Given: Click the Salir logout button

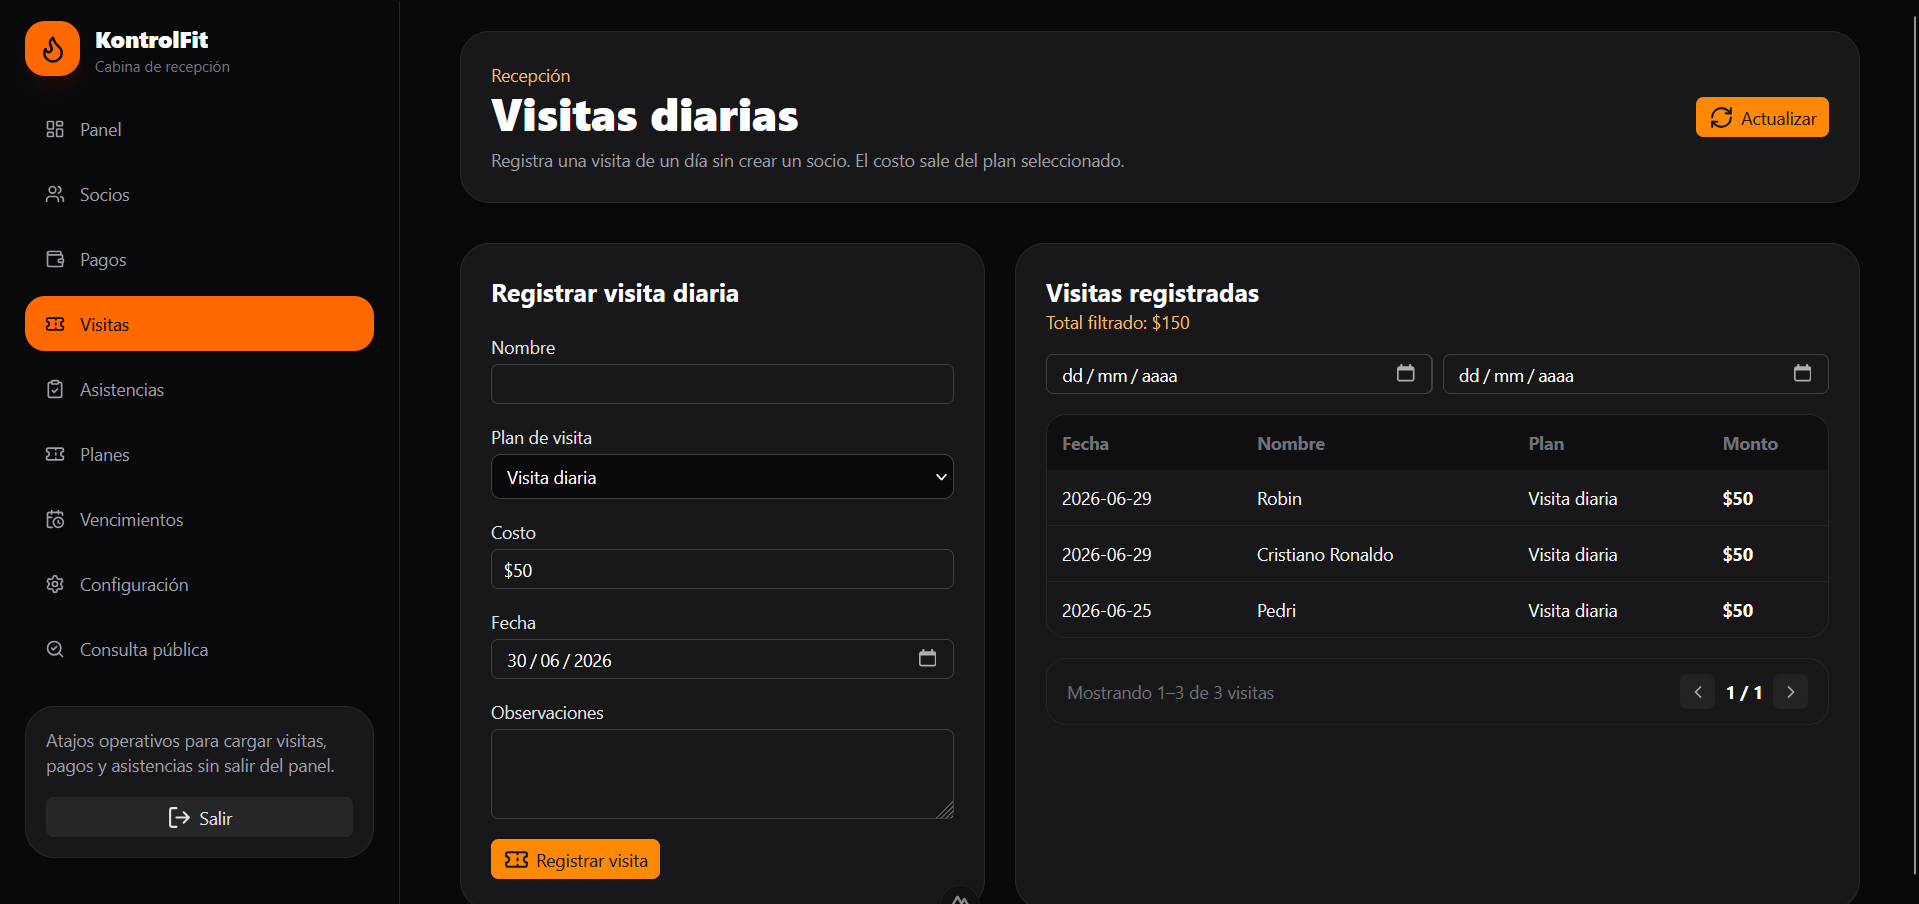Looking at the screenshot, I should pyautogui.click(x=199, y=817).
